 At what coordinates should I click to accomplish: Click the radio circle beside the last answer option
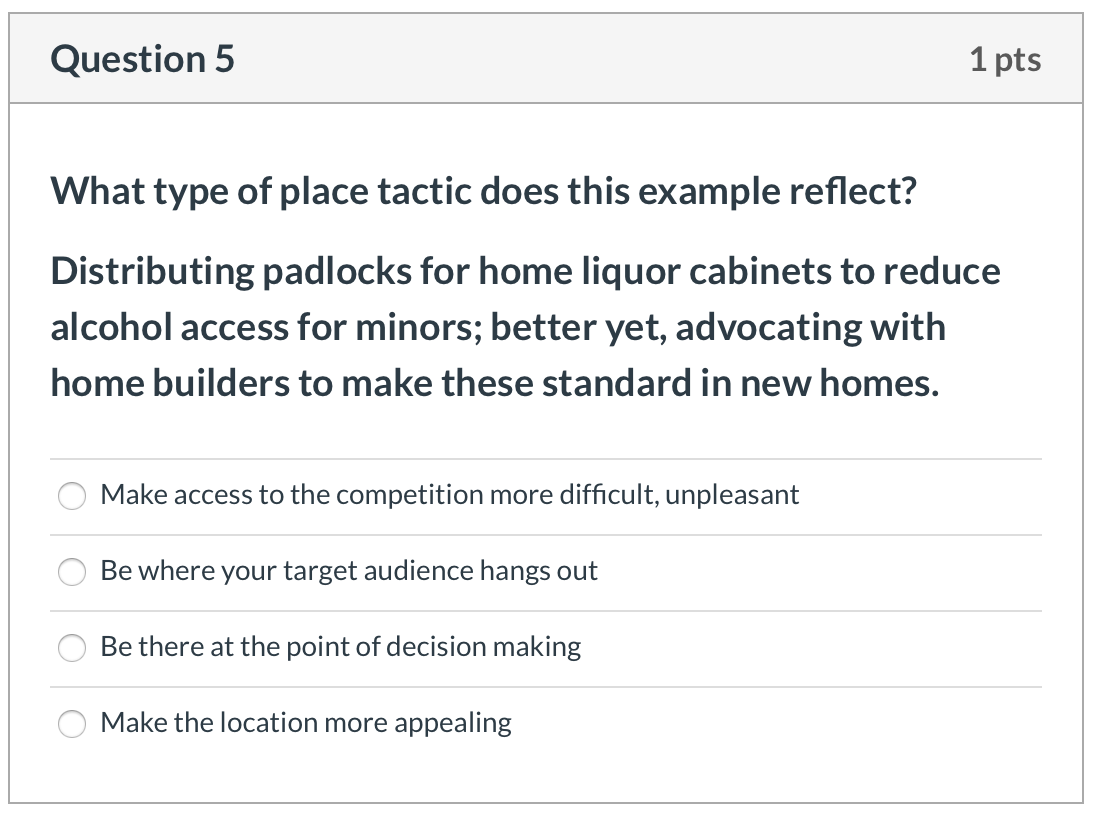coord(71,723)
